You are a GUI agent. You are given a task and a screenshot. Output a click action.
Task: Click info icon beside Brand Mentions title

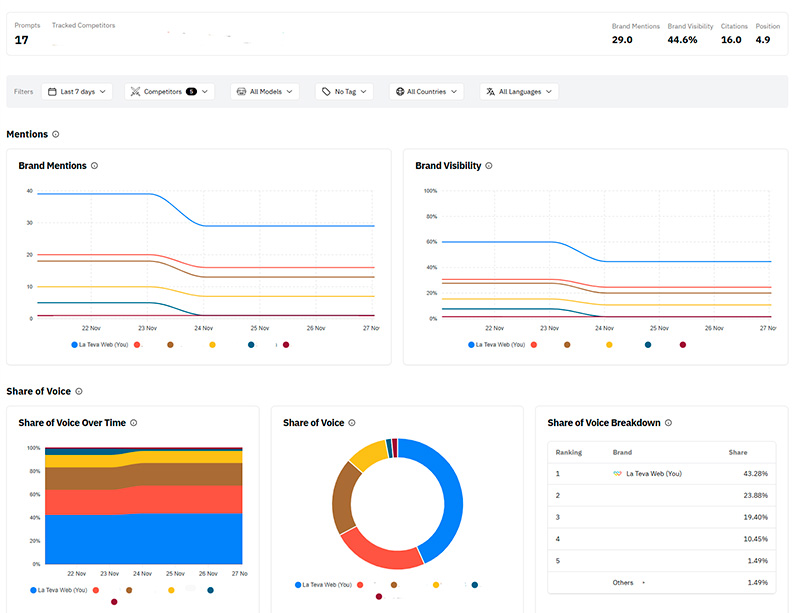point(94,166)
